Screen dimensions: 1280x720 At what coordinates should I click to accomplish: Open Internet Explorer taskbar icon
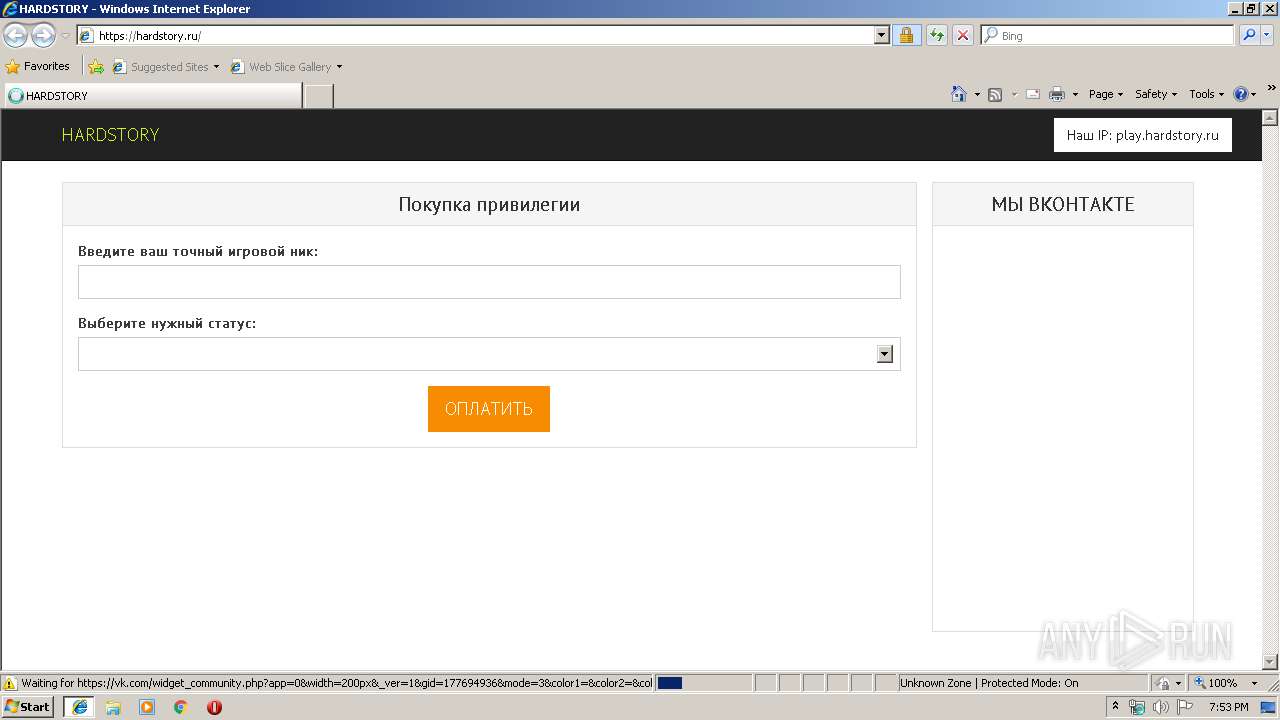tap(80, 706)
